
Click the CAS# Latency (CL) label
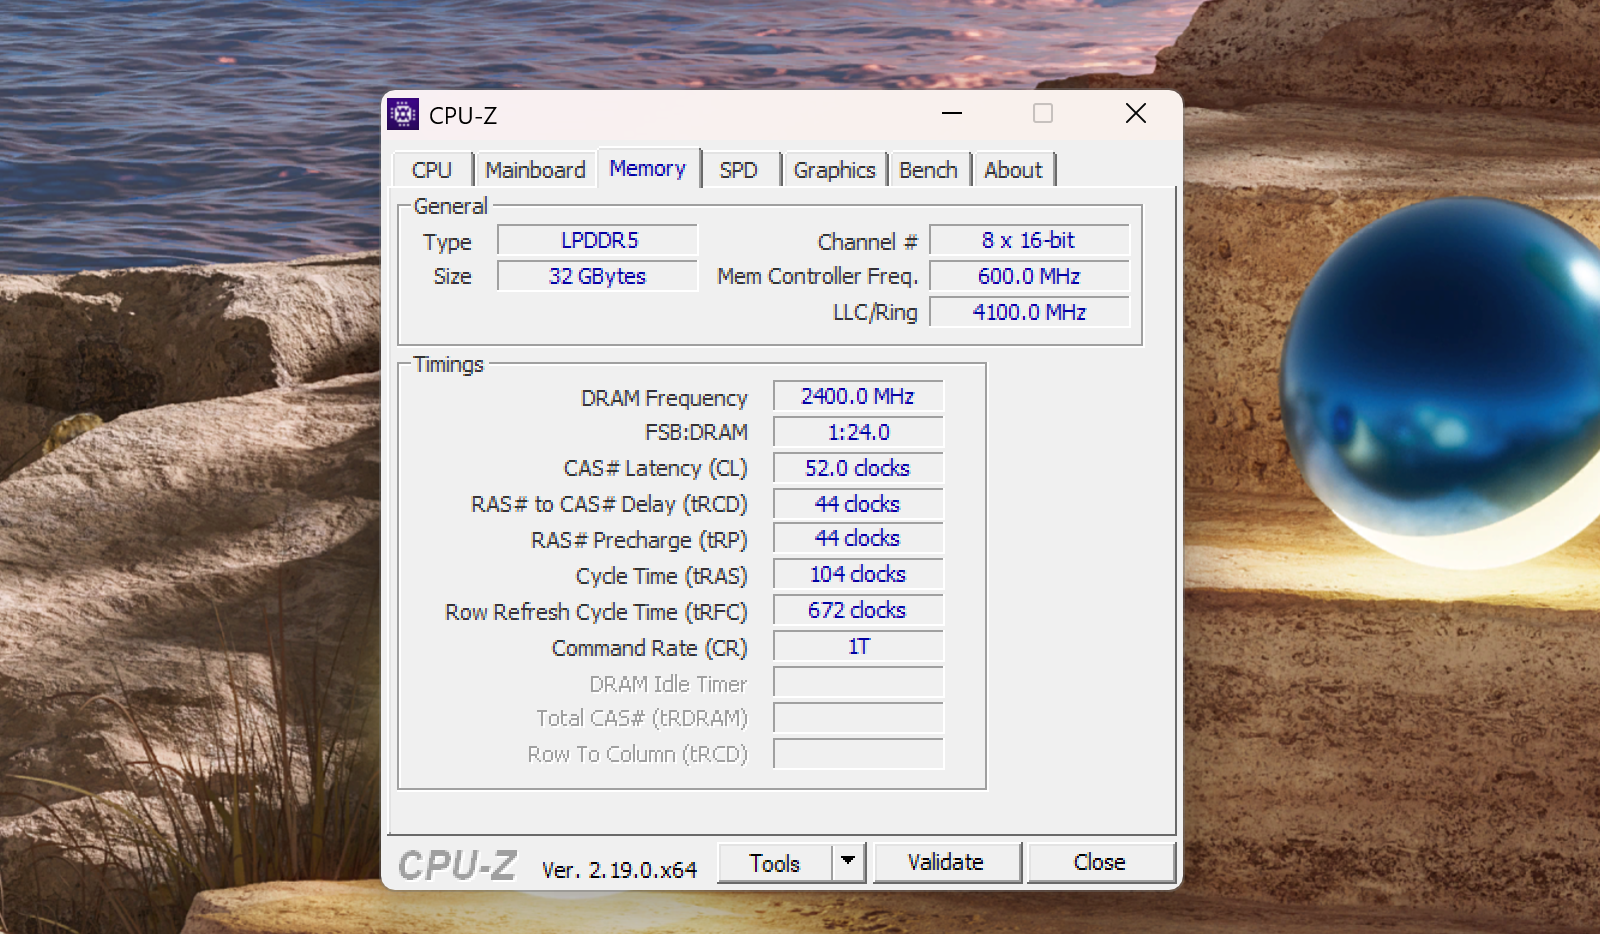655,468
